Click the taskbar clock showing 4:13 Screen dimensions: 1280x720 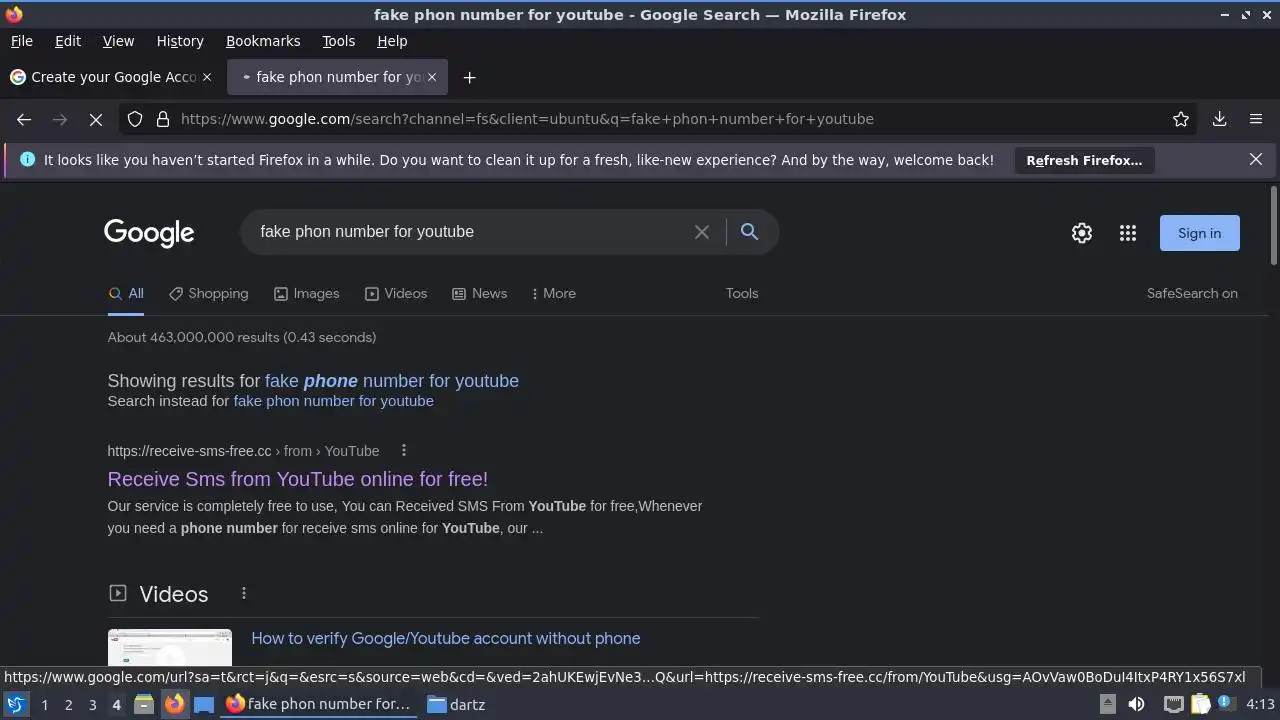coord(1260,704)
